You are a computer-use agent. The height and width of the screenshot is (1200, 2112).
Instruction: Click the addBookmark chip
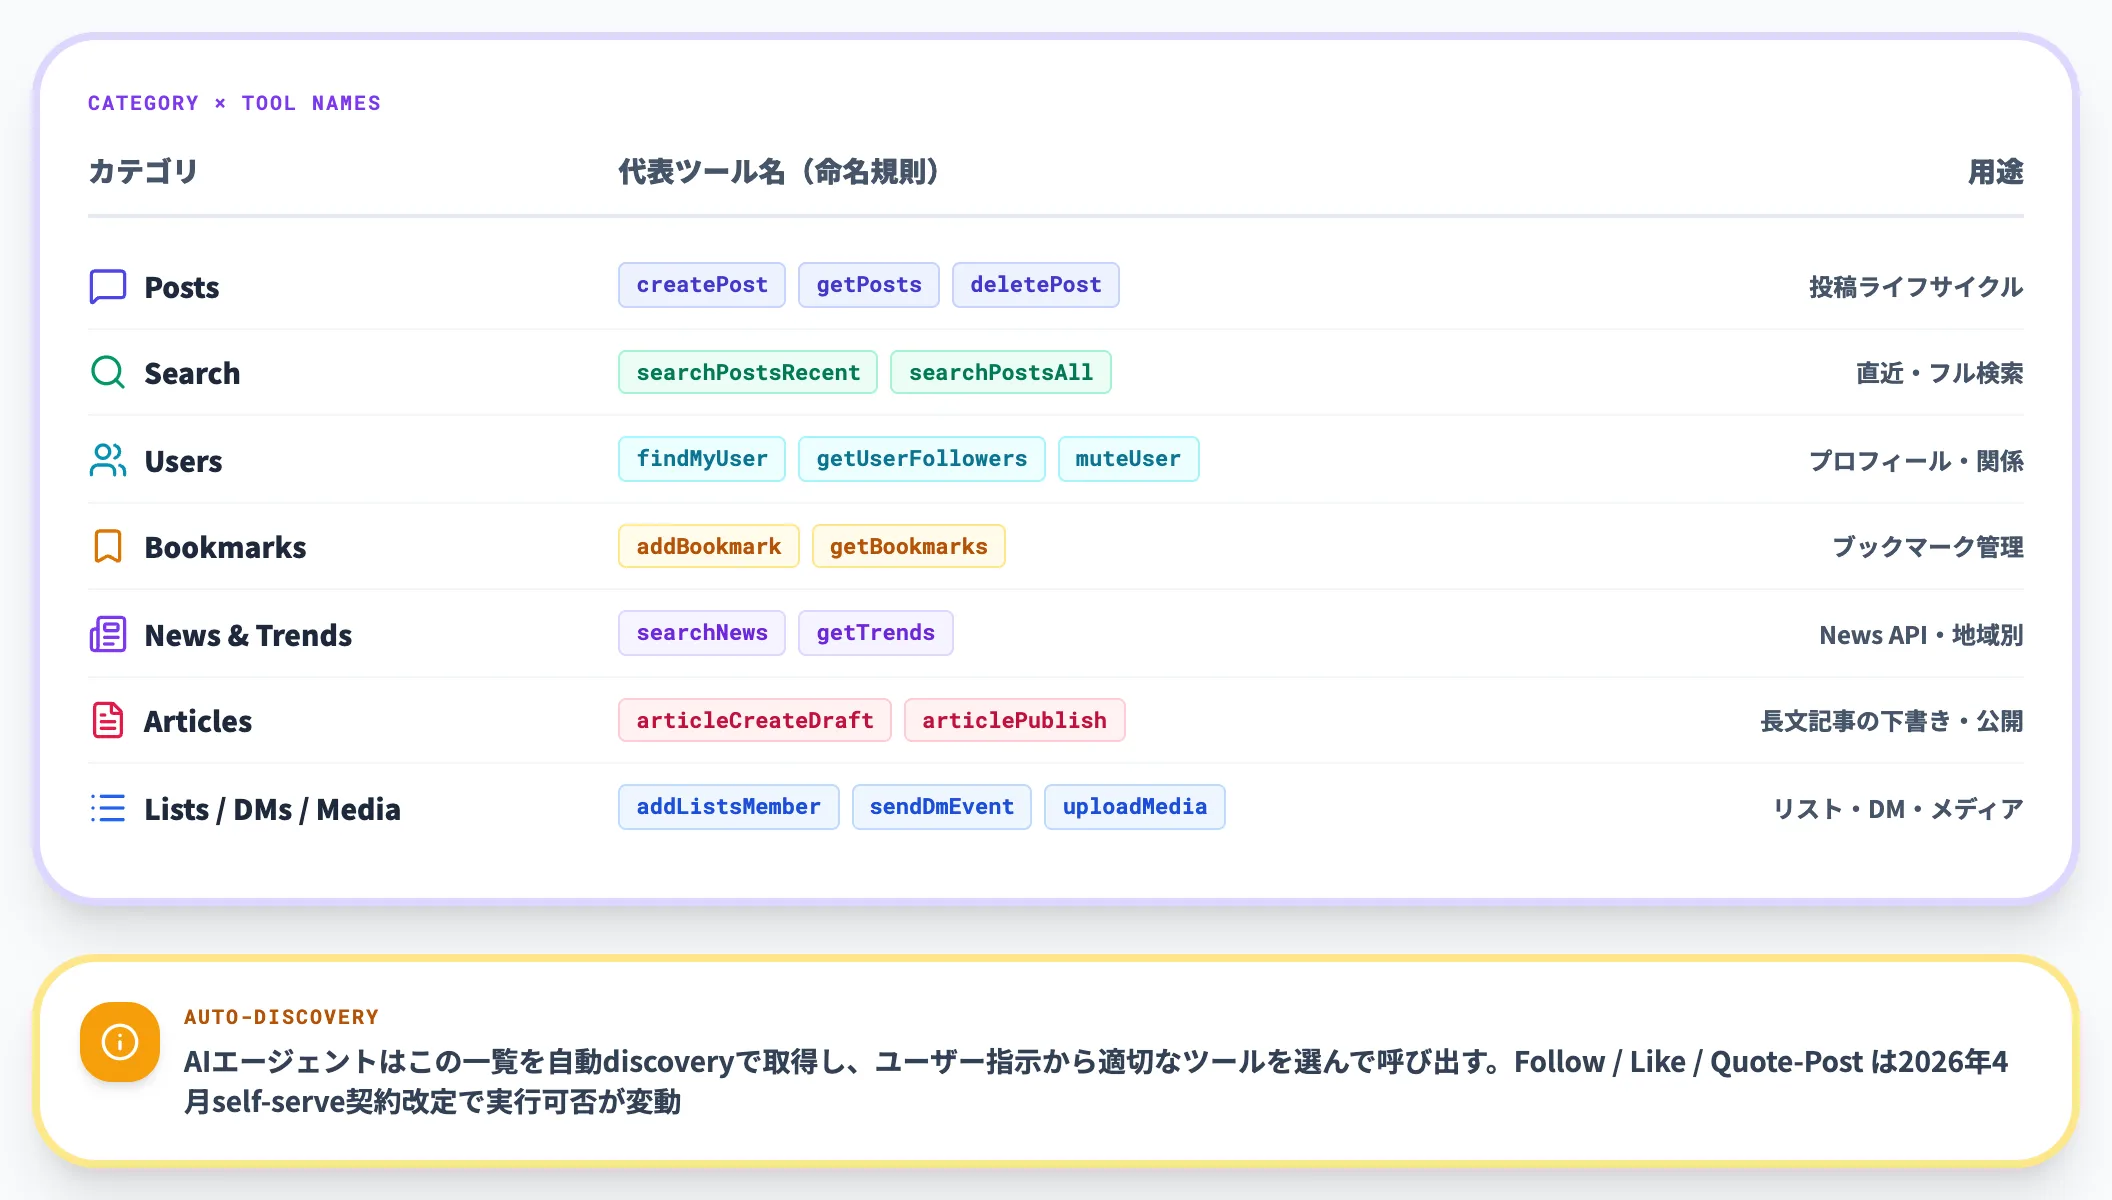tap(709, 546)
